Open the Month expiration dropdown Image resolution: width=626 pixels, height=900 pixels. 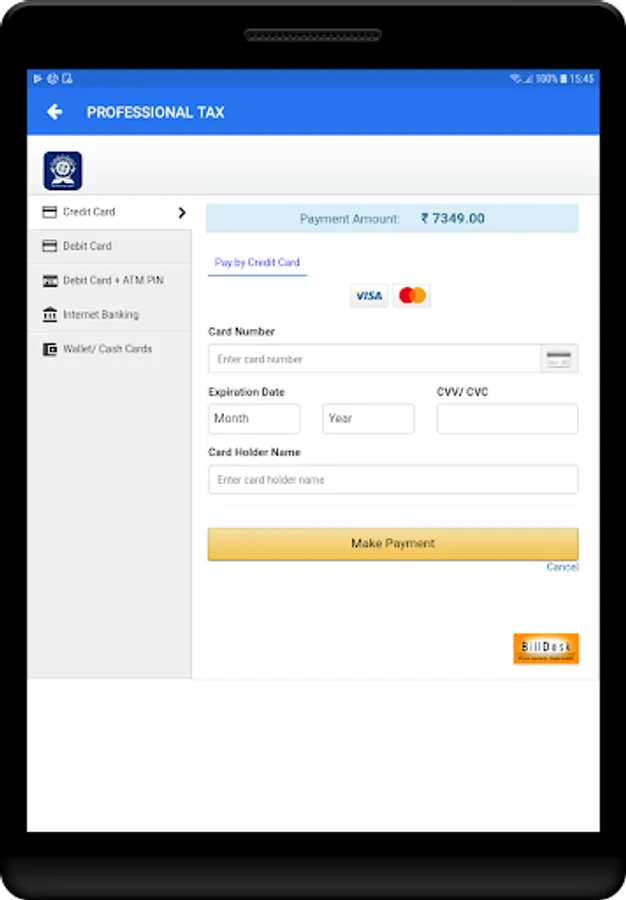tap(254, 418)
